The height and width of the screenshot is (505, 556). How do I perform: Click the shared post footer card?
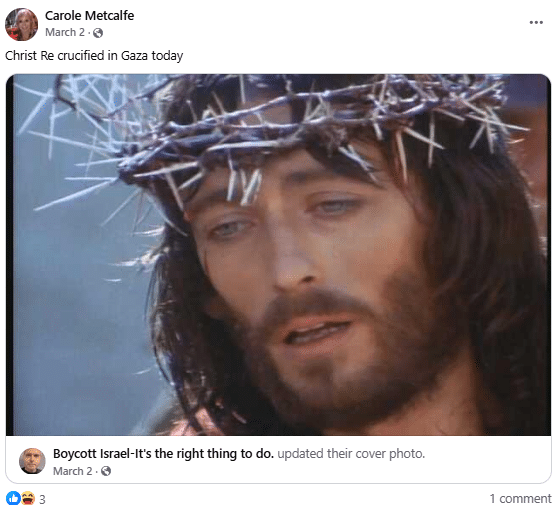pyautogui.click(x=278, y=460)
